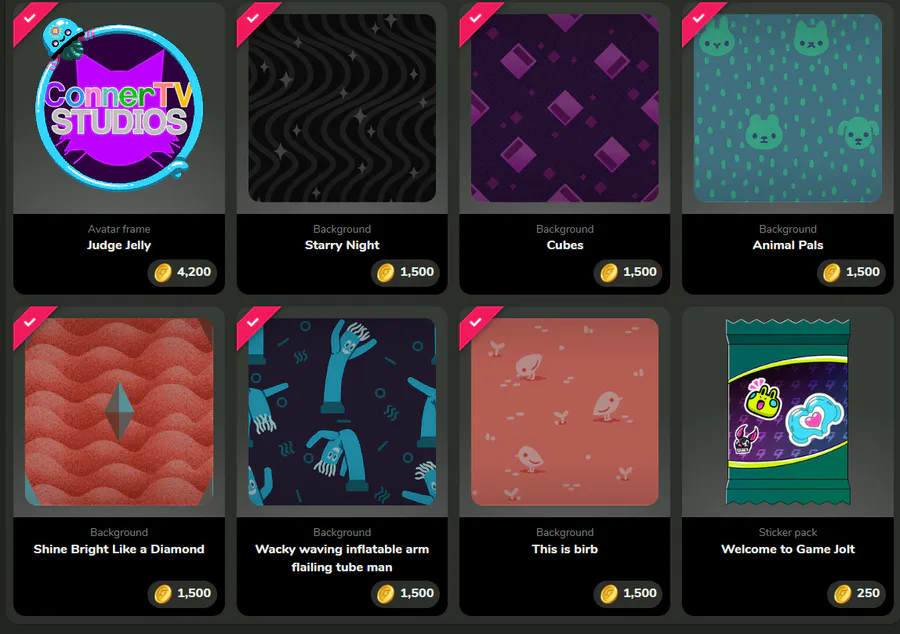The height and width of the screenshot is (634, 900).
Task: Select the This is birb background preview
Action: click(565, 412)
